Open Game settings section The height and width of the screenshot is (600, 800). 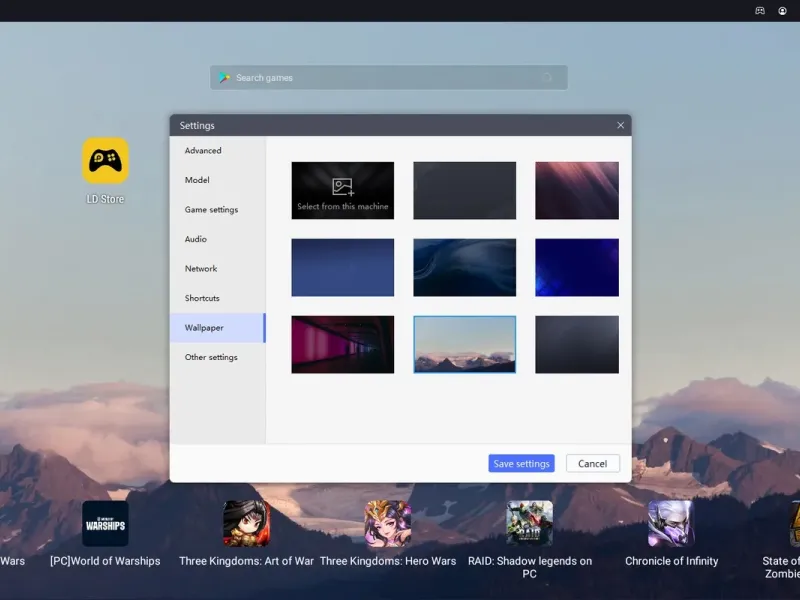point(218,210)
